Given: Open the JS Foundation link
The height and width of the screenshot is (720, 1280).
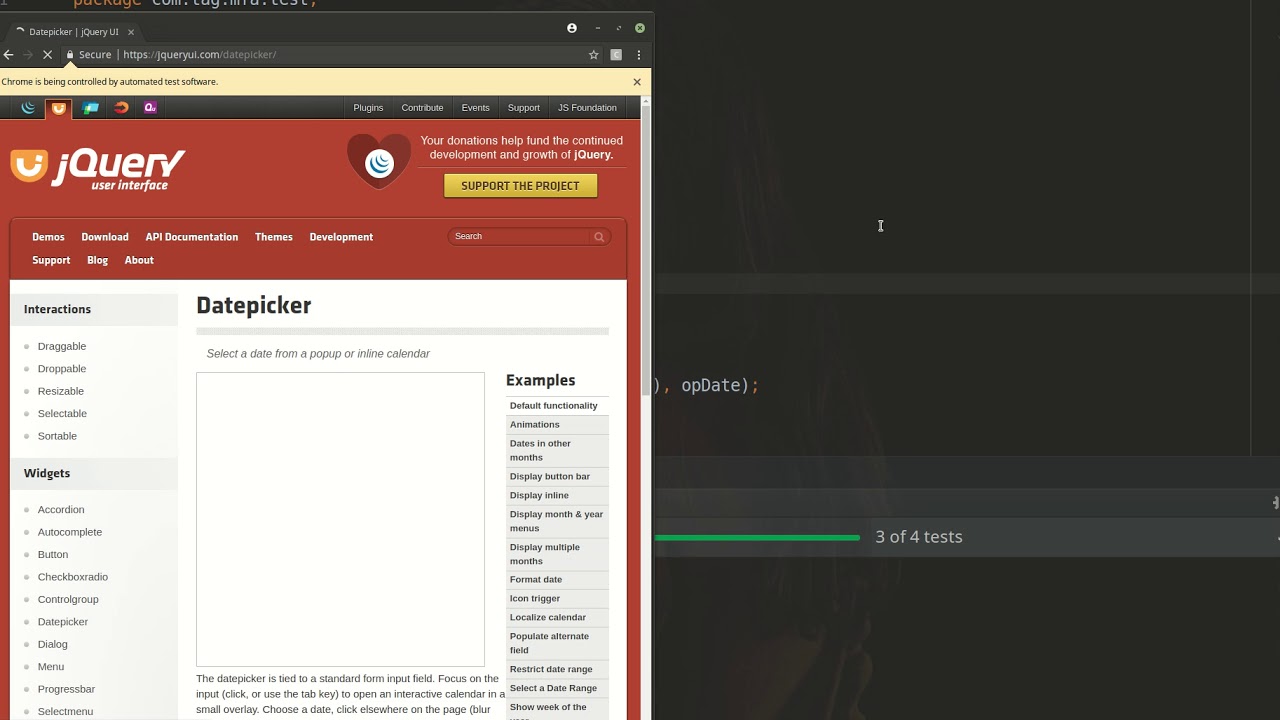Looking at the screenshot, I should [x=587, y=108].
